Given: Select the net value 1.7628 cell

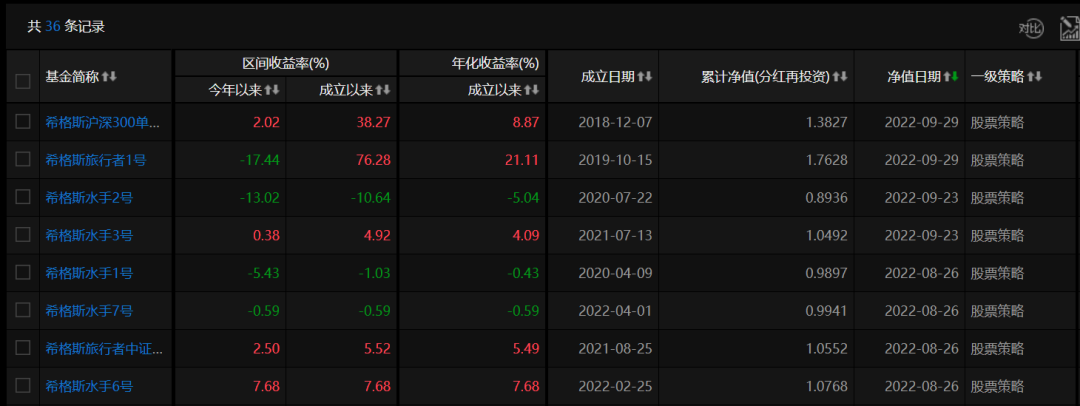Looking at the screenshot, I should coord(827,161).
